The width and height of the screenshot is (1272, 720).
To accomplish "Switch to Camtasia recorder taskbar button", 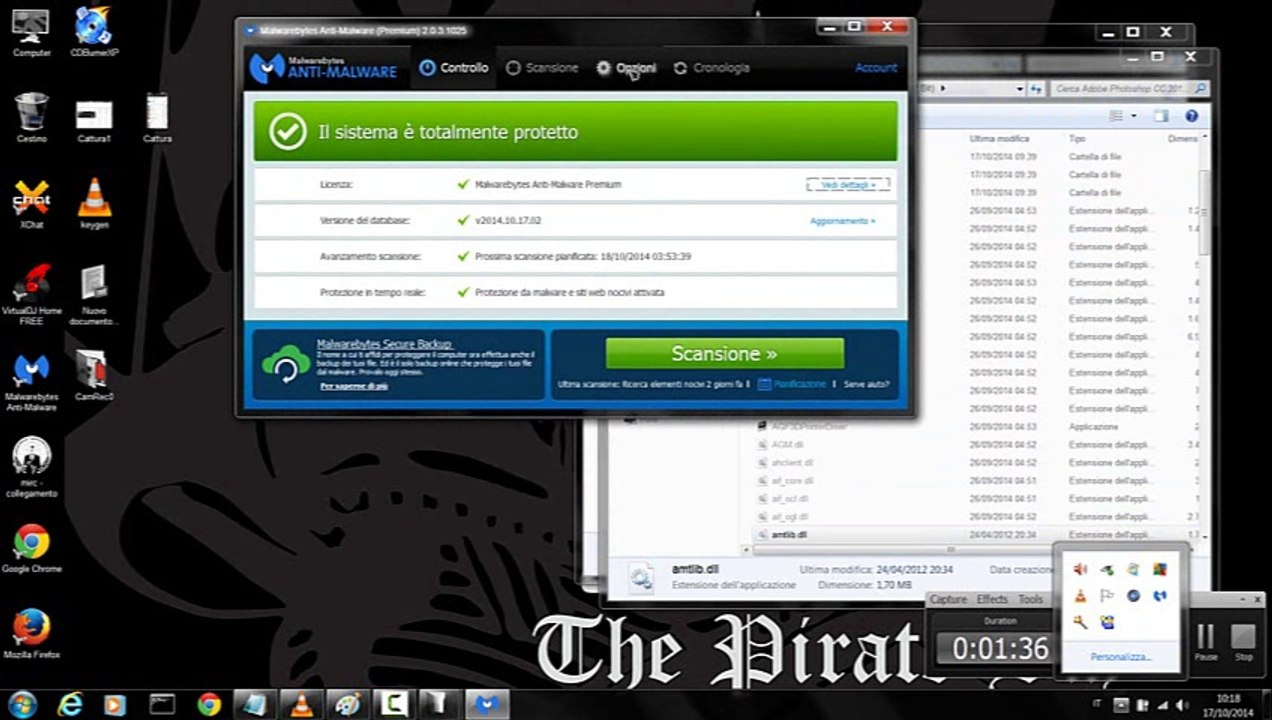I will (x=393, y=704).
